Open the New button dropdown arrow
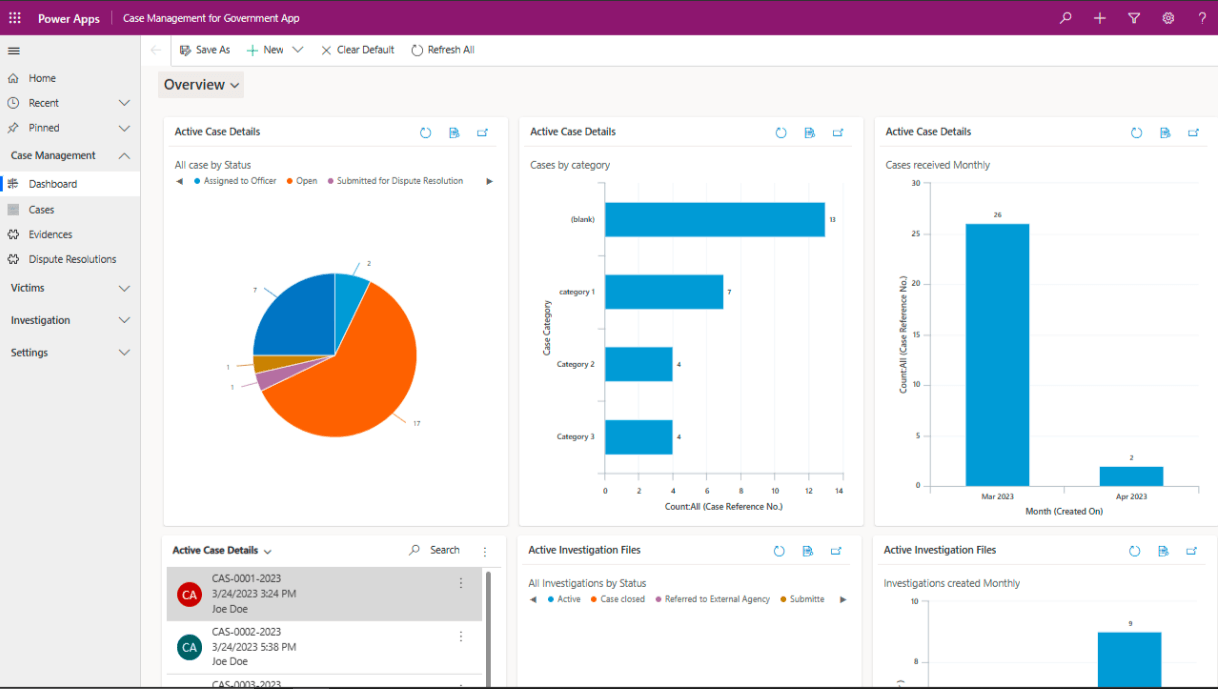The height and width of the screenshot is (689, 1218). (298, 50)
